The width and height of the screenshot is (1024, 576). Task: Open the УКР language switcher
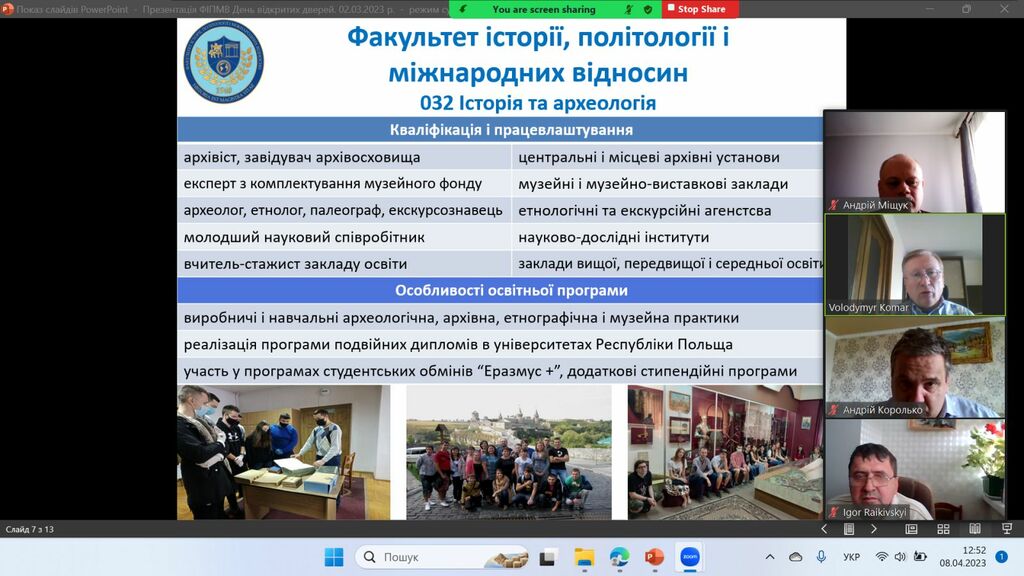tap(852, 557)
